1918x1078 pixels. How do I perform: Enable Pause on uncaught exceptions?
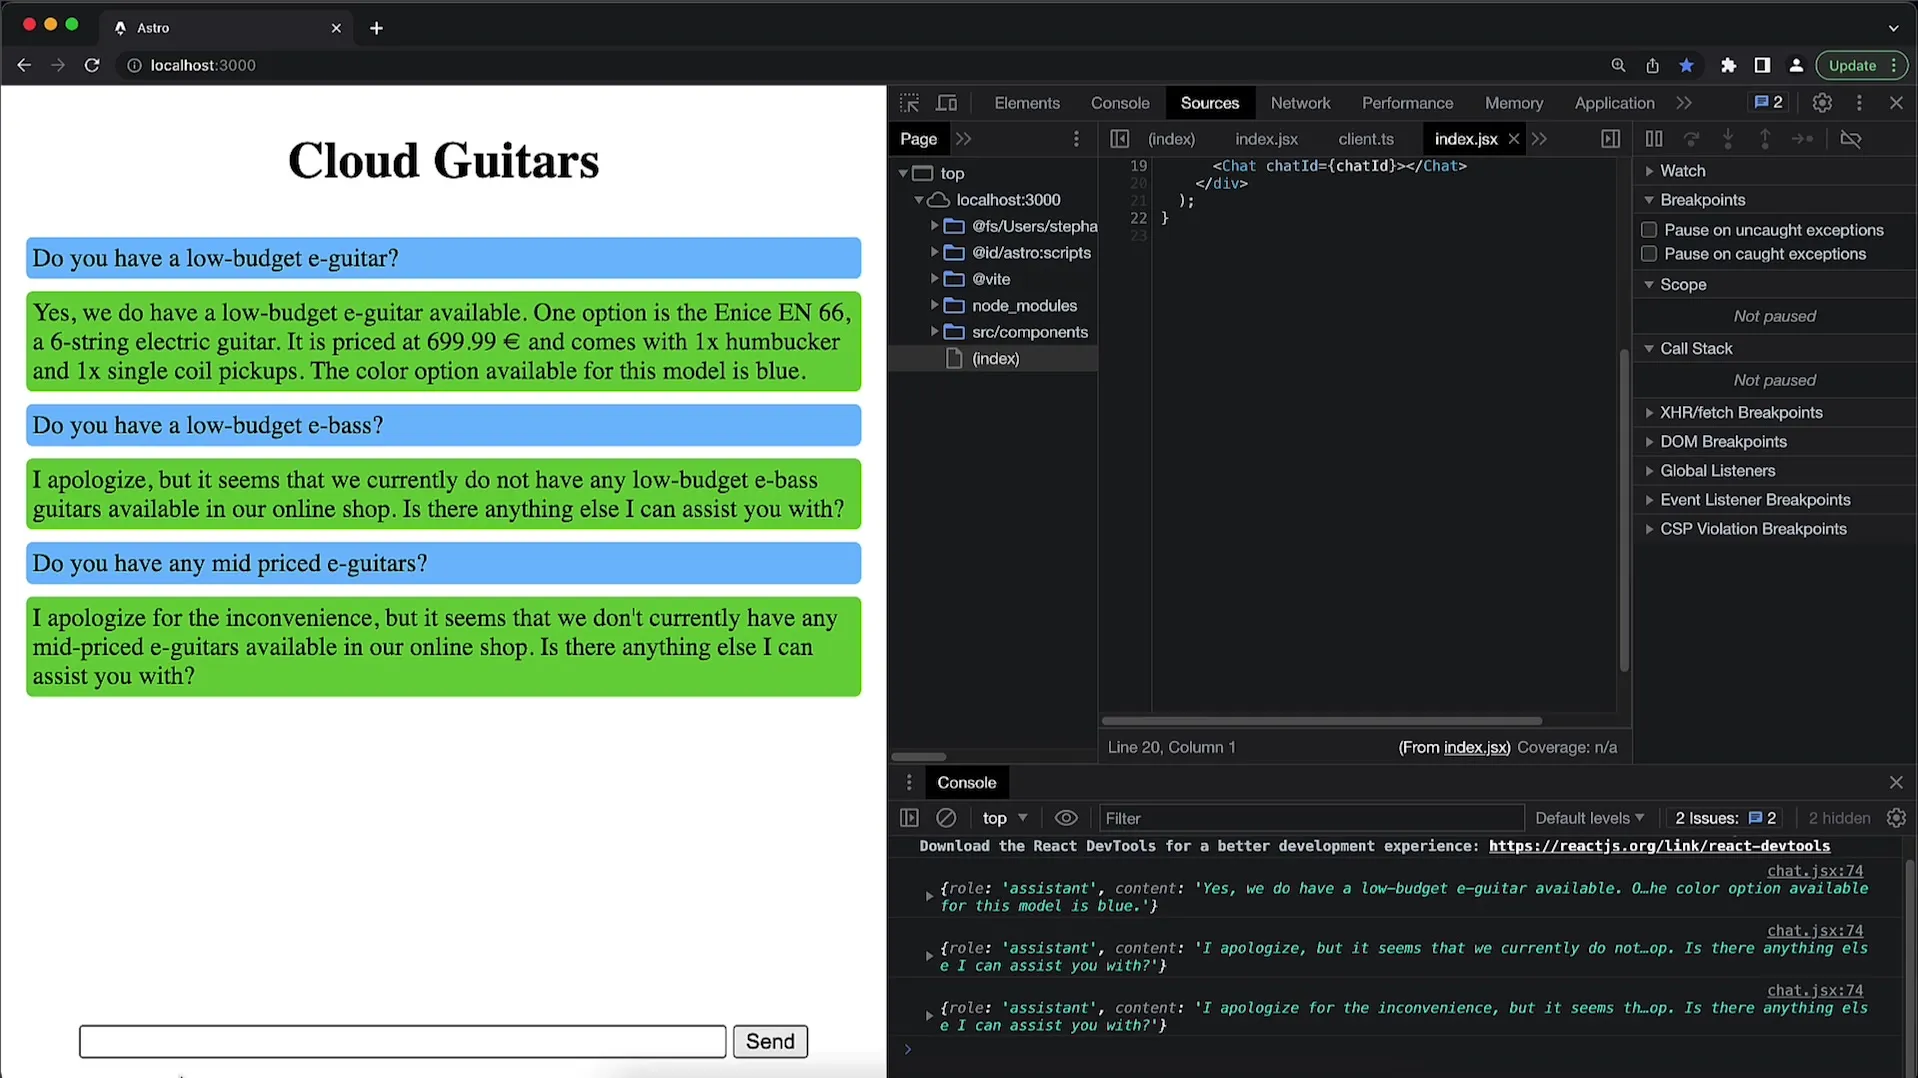[x=1649, y=230]
